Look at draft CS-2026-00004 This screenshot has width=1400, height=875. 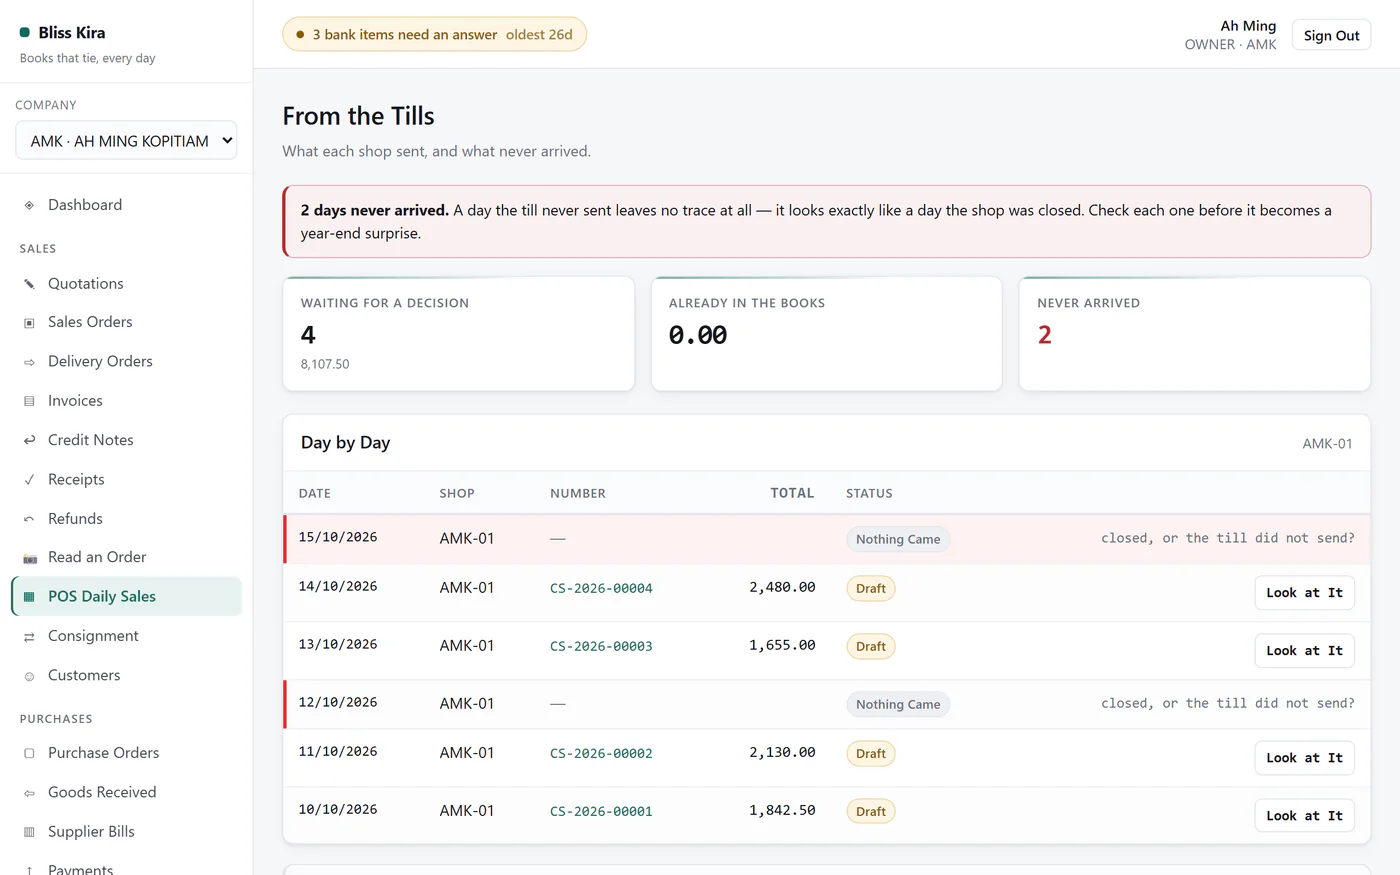click(1305, 593)
